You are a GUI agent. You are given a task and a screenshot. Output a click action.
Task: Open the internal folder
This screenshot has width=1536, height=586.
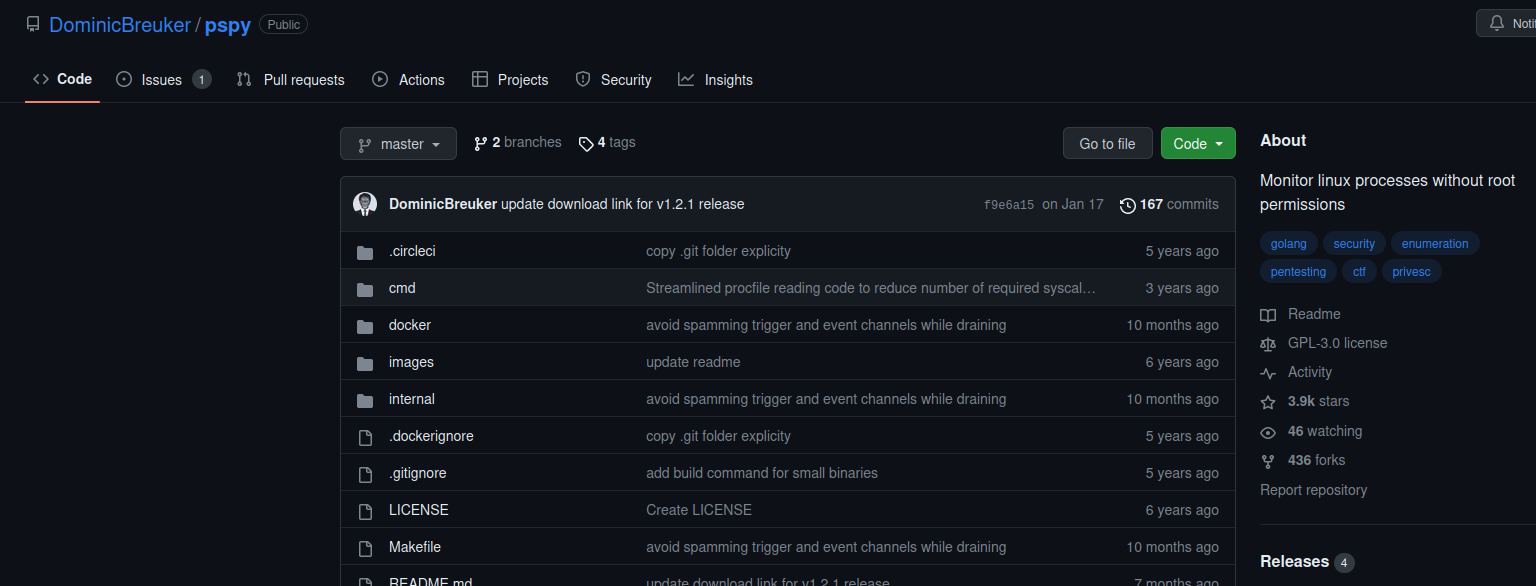(412, 399)
